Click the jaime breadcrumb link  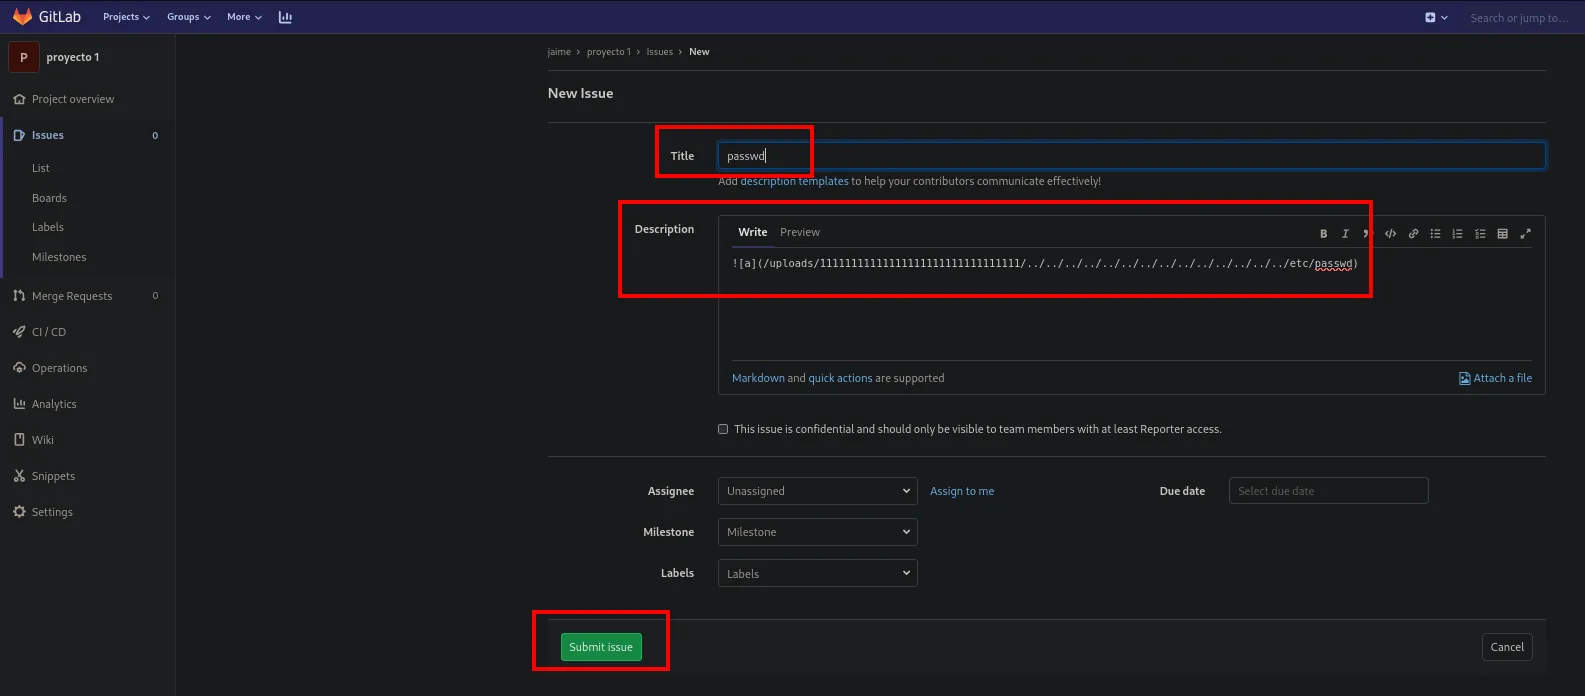tap(559, 52)
